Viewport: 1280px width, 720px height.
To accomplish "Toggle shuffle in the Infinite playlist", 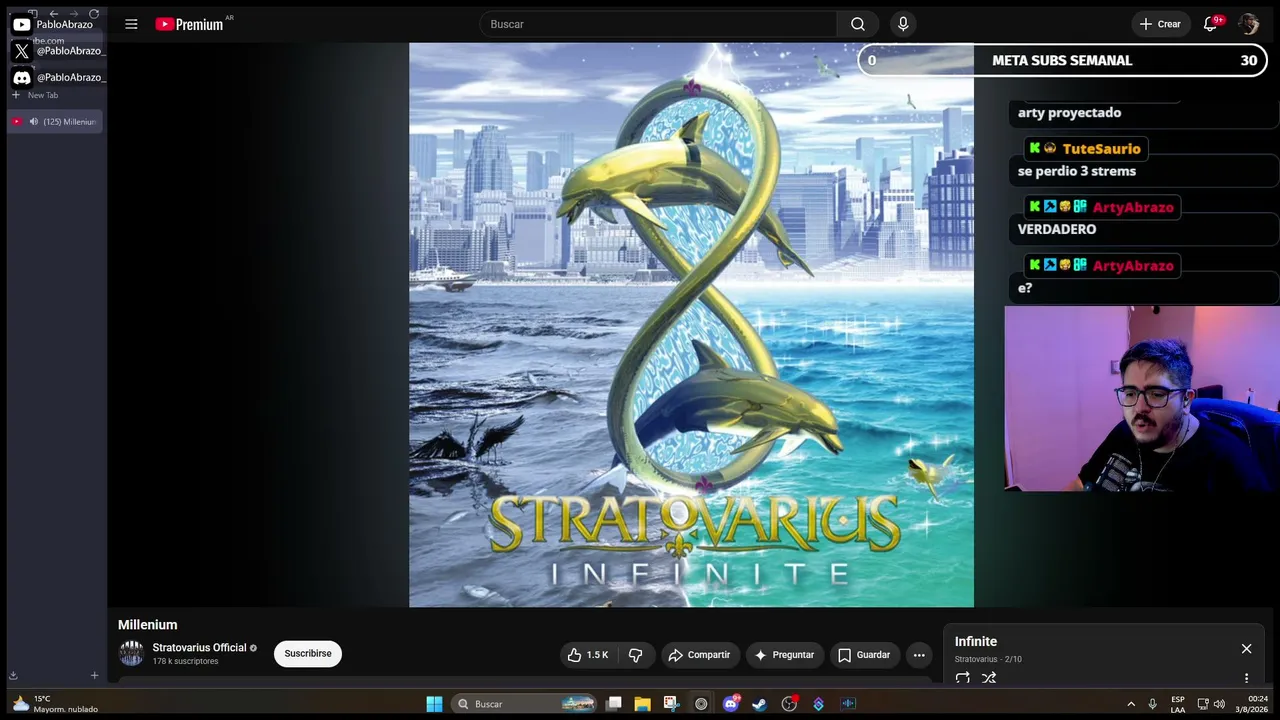I will point(989,678).
